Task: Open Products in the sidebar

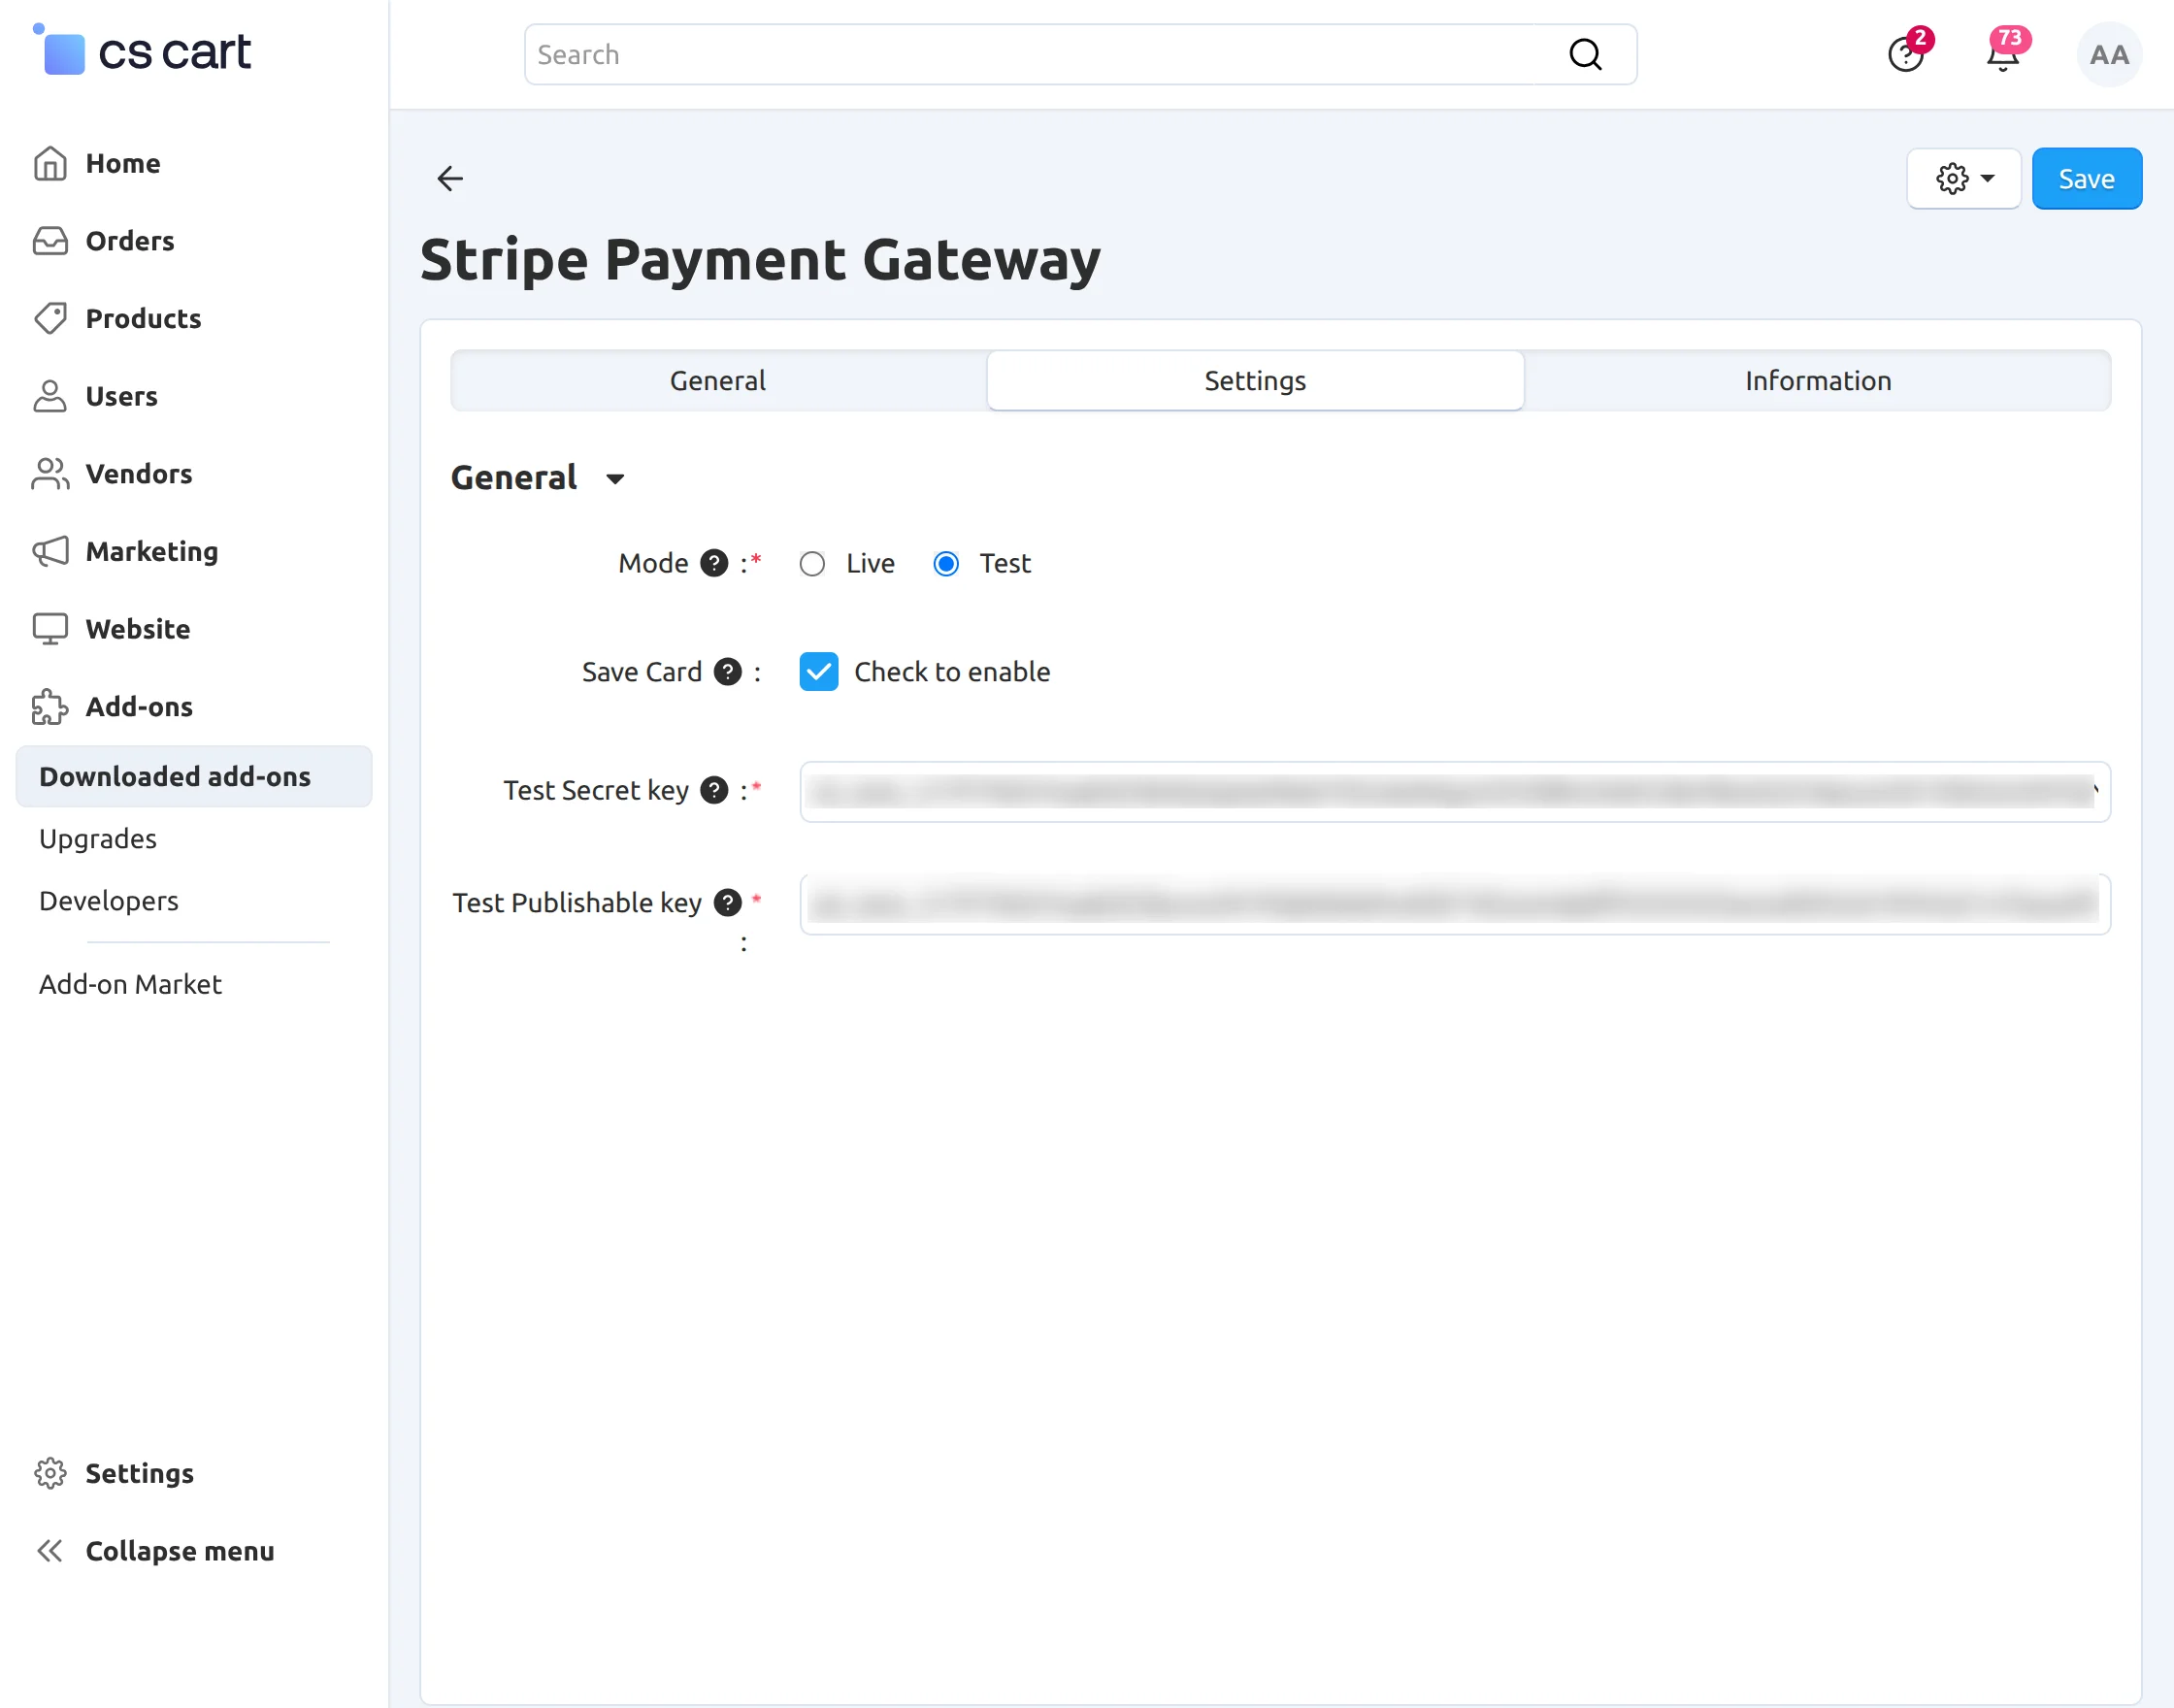Action: pyautogui.click(x=144, y=318)
